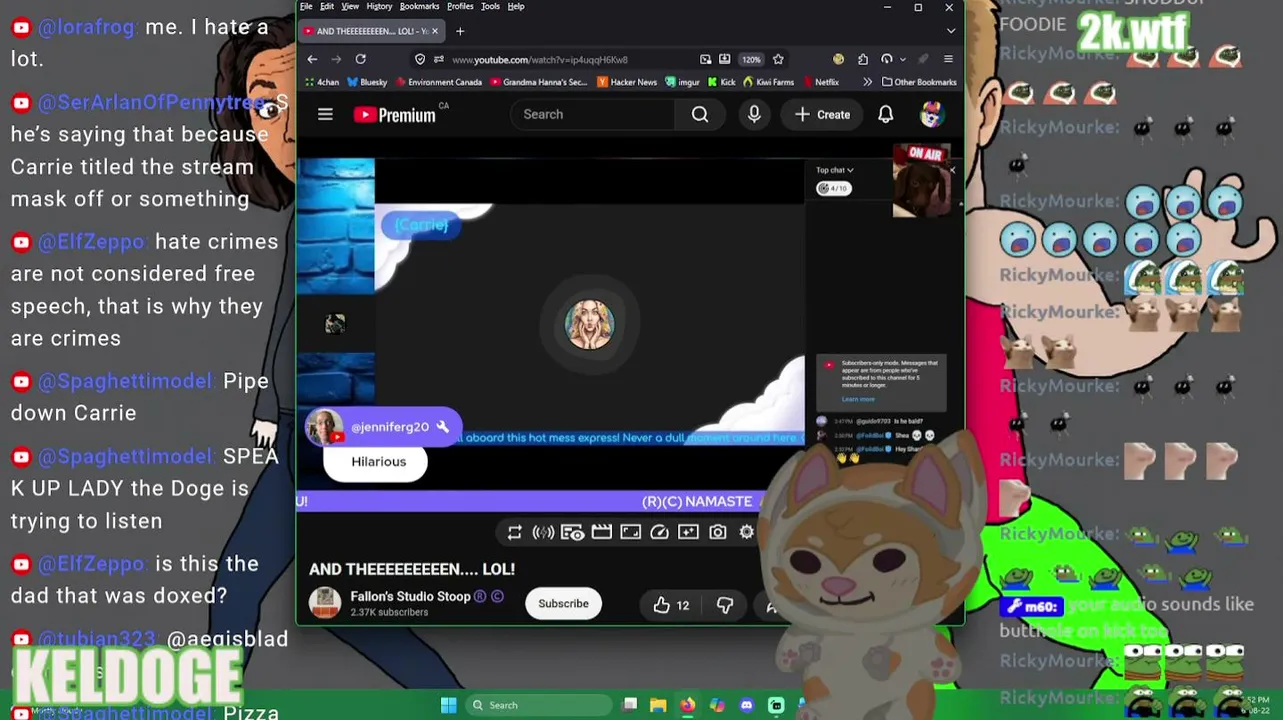
Task: Open Learn more link in chat notice
Action: click(x=858, y=399)
